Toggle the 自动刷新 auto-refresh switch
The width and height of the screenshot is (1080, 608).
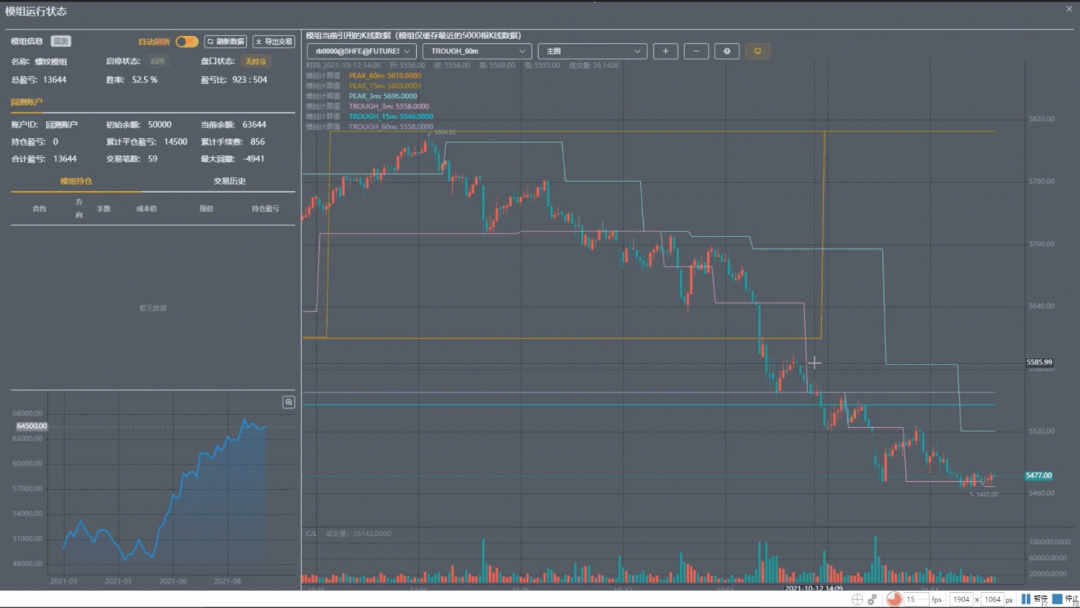(x=187, y=42)
